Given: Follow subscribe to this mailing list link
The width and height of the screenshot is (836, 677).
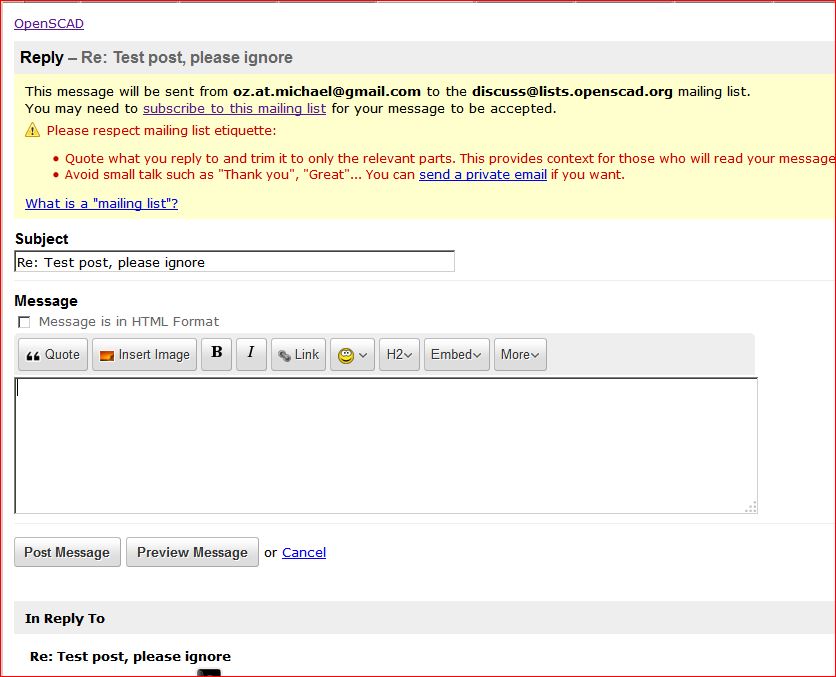Looking at the screenshot, I should click(x=234, y=108).
